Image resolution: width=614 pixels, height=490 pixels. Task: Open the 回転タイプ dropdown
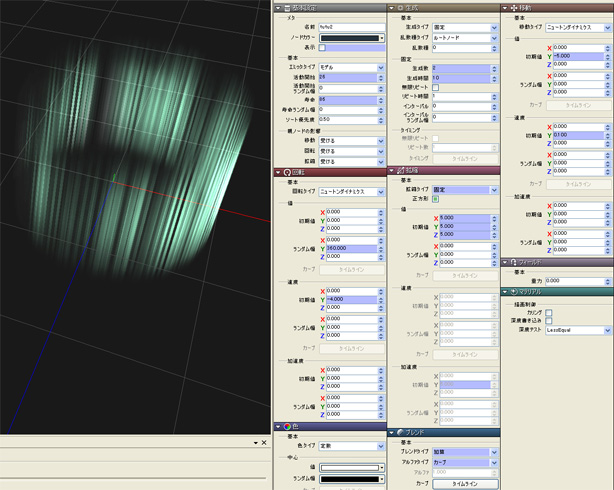tap(352, 192)
